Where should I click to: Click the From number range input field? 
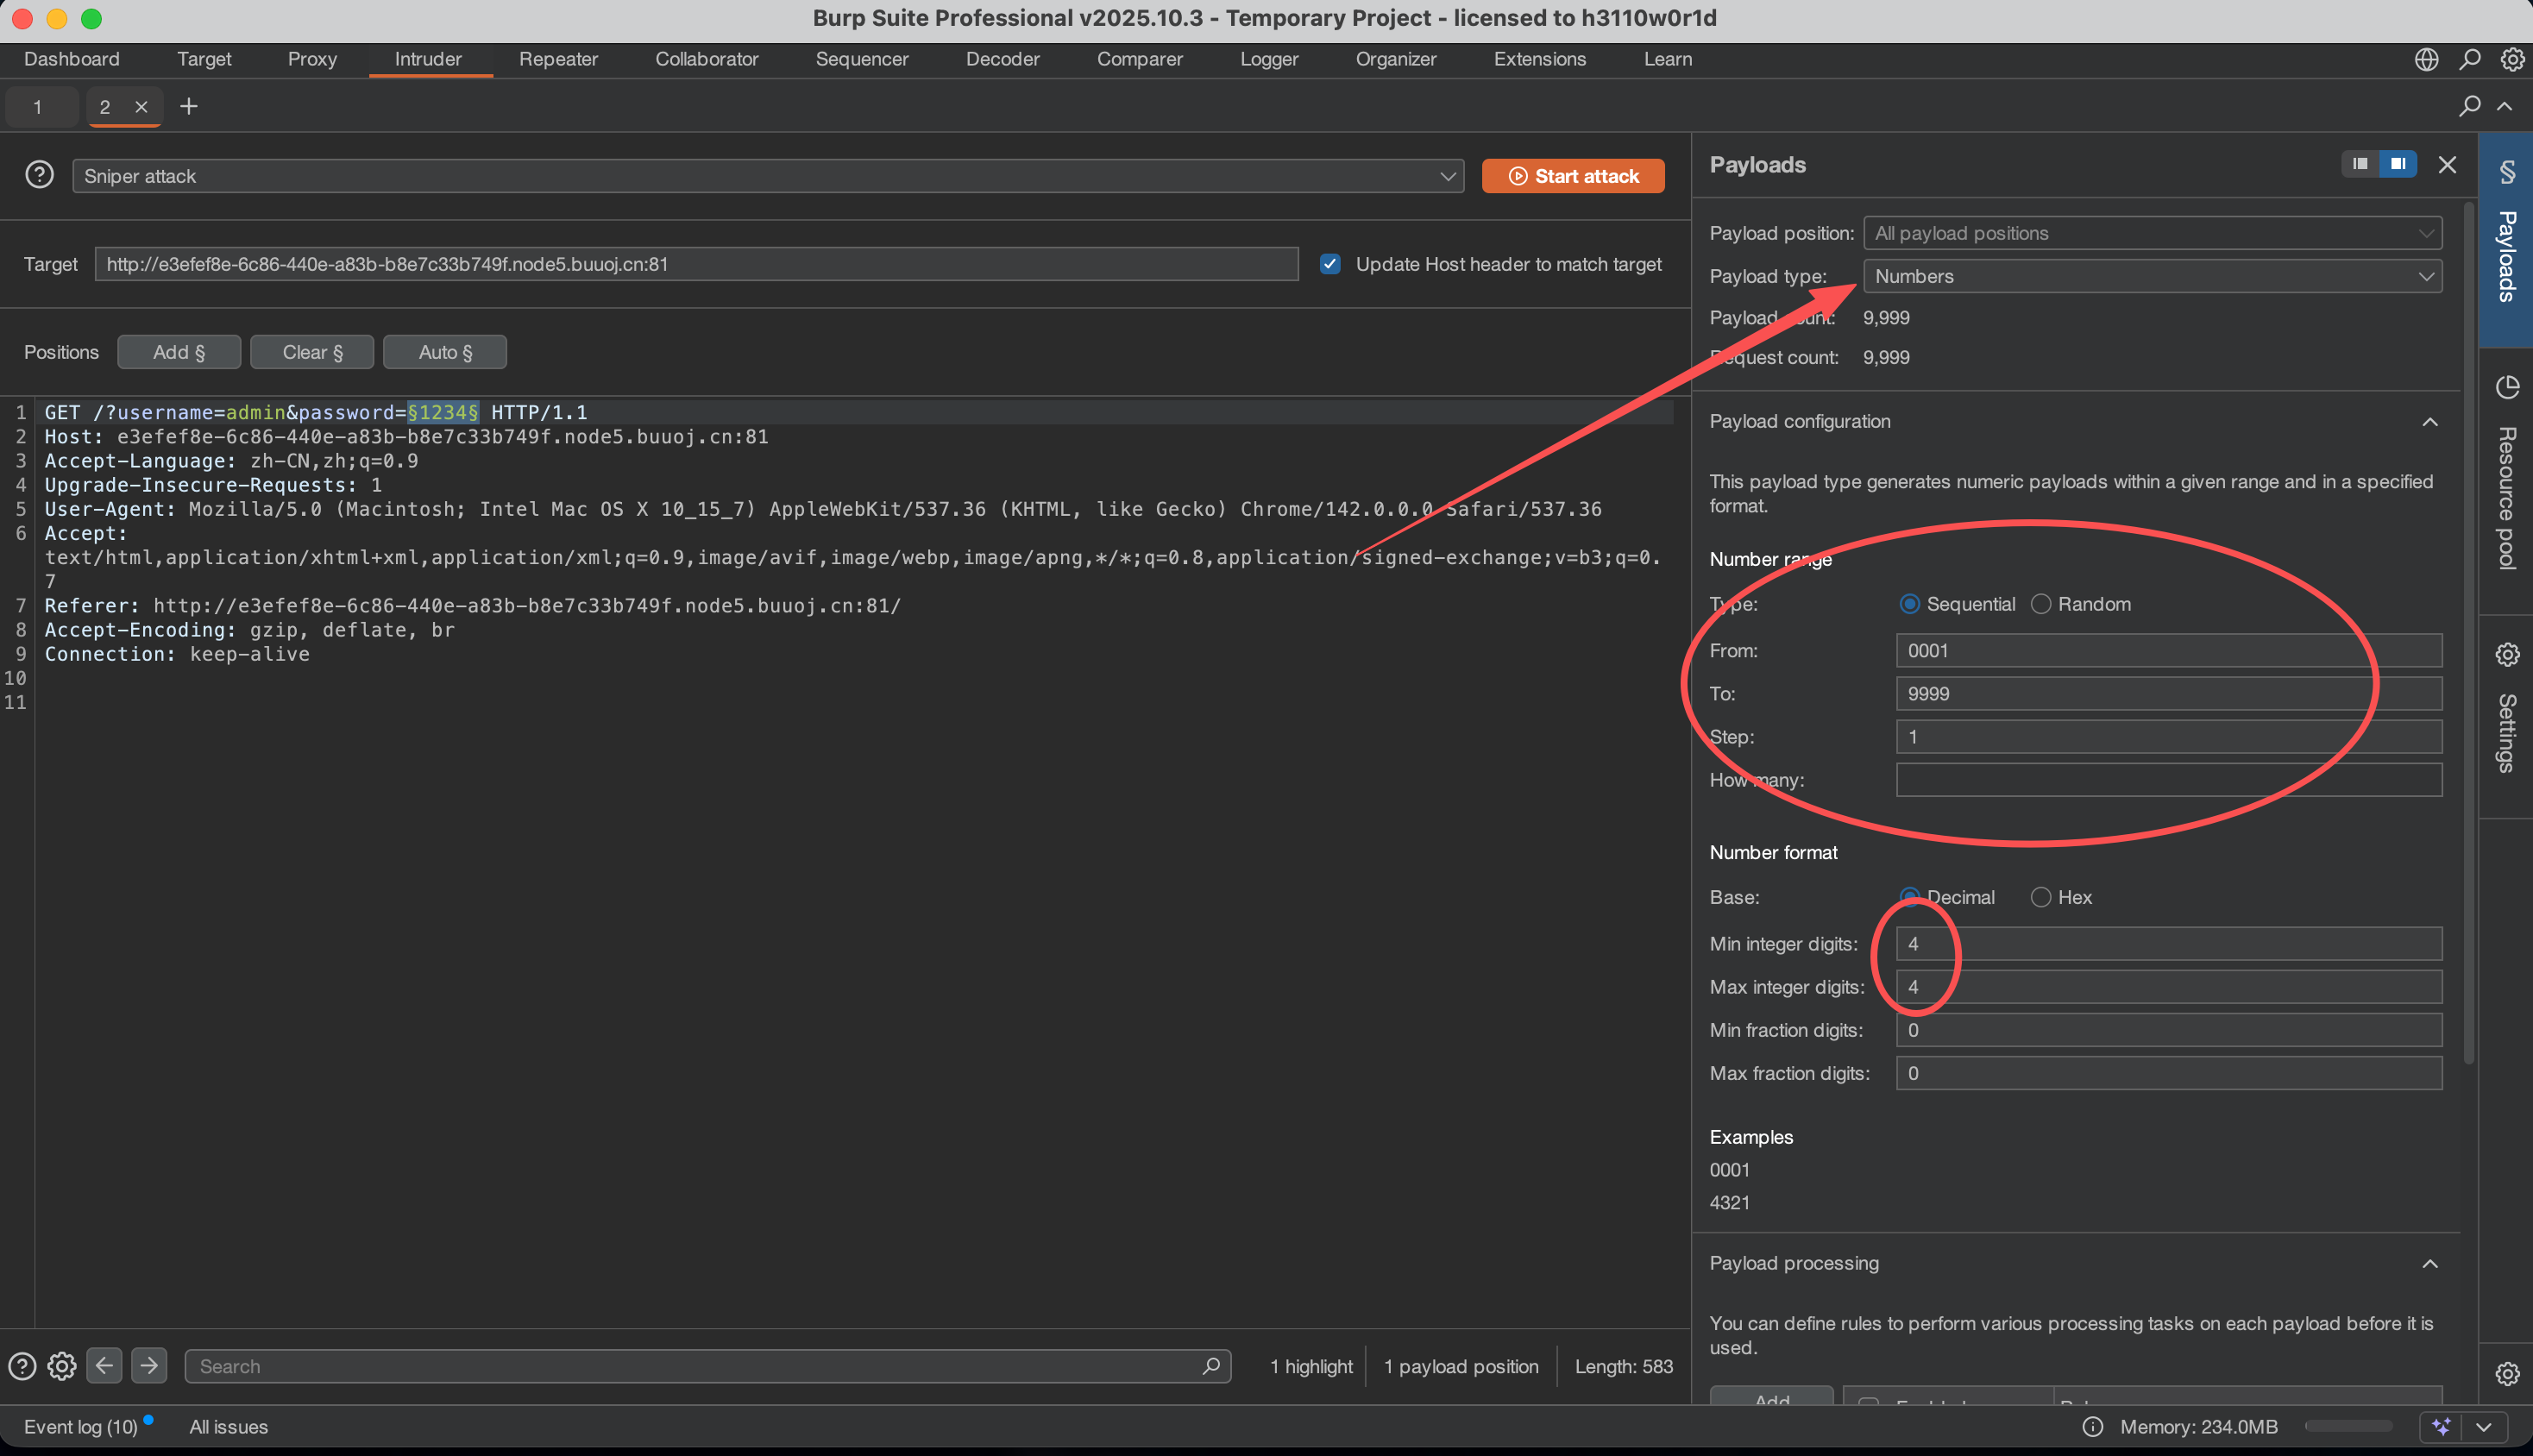(x=2168, y=650)
